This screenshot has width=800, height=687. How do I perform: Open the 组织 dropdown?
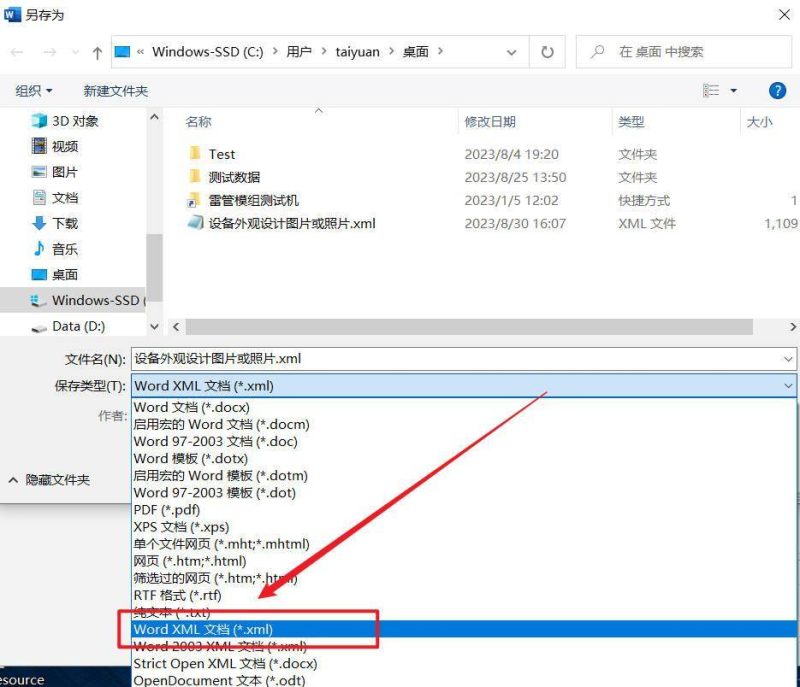click(31, 90)
